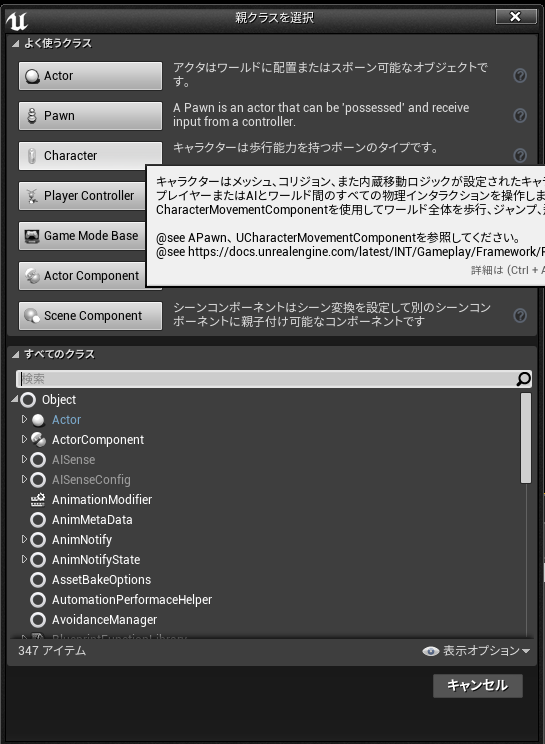Click the Object class circle icon

pos(28,400)
